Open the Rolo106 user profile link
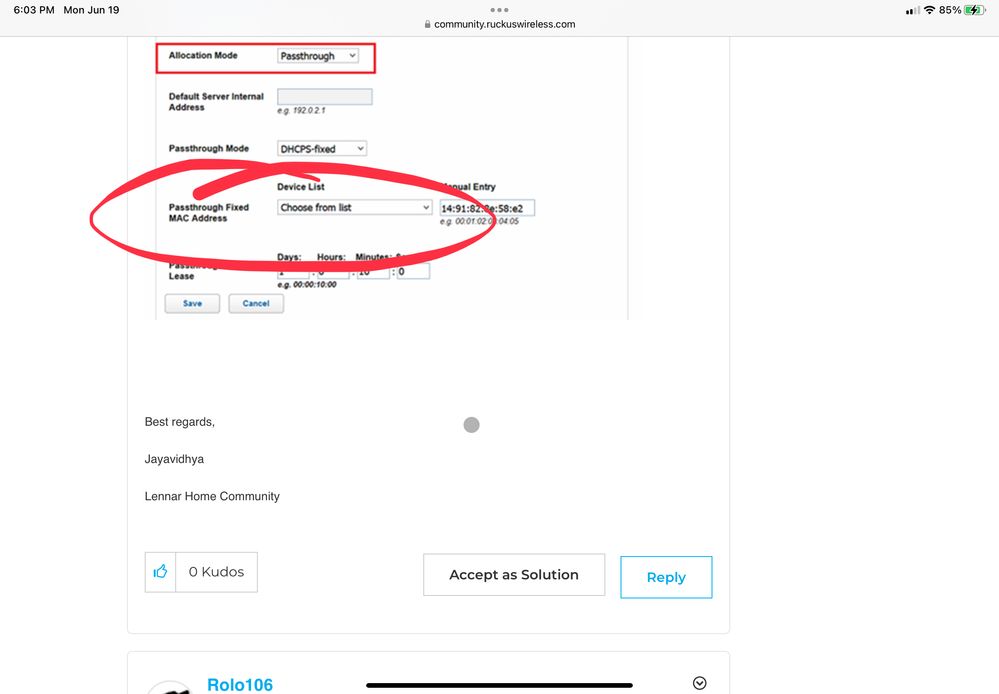Screen dimensions: 999x694 (239, 684)
